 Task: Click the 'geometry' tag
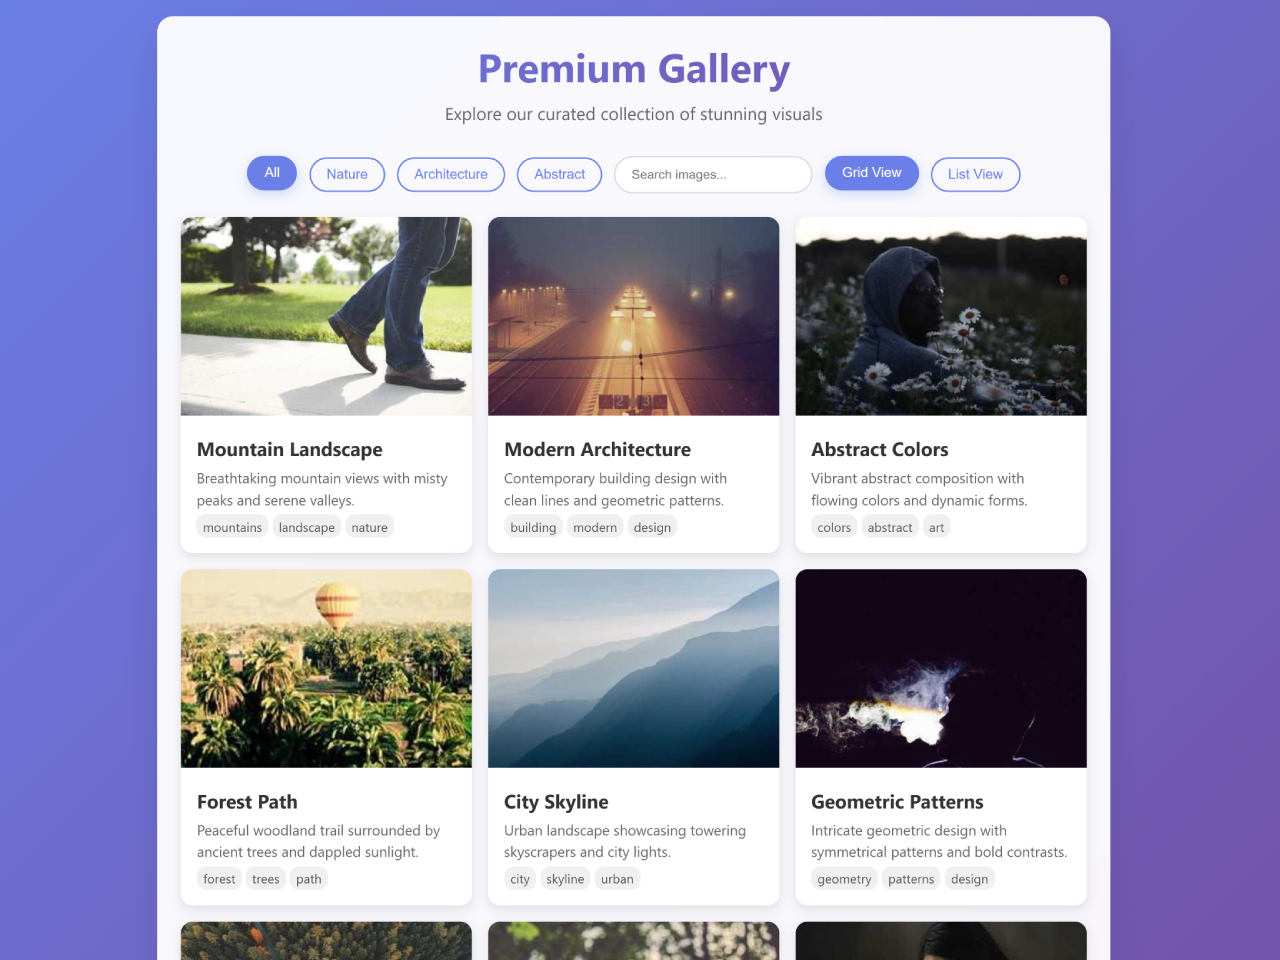844,879
